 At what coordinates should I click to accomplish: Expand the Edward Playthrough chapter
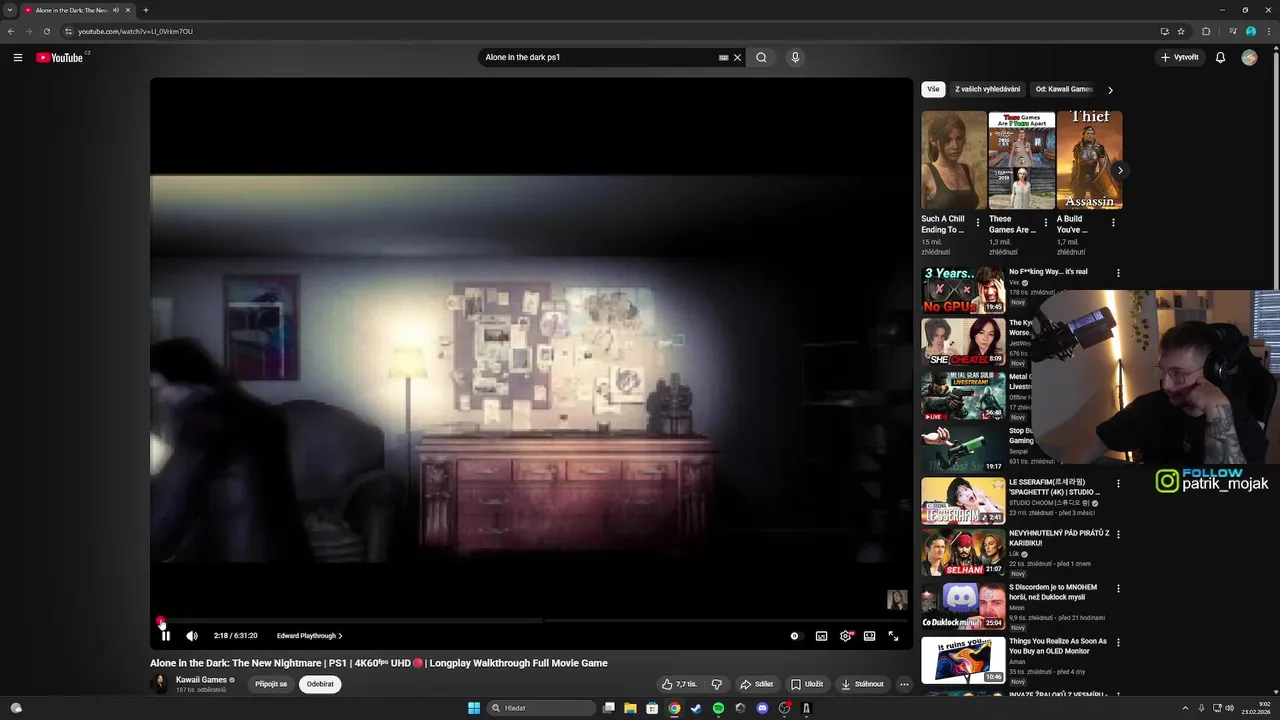pyautogui.click(x=309, y=636)
